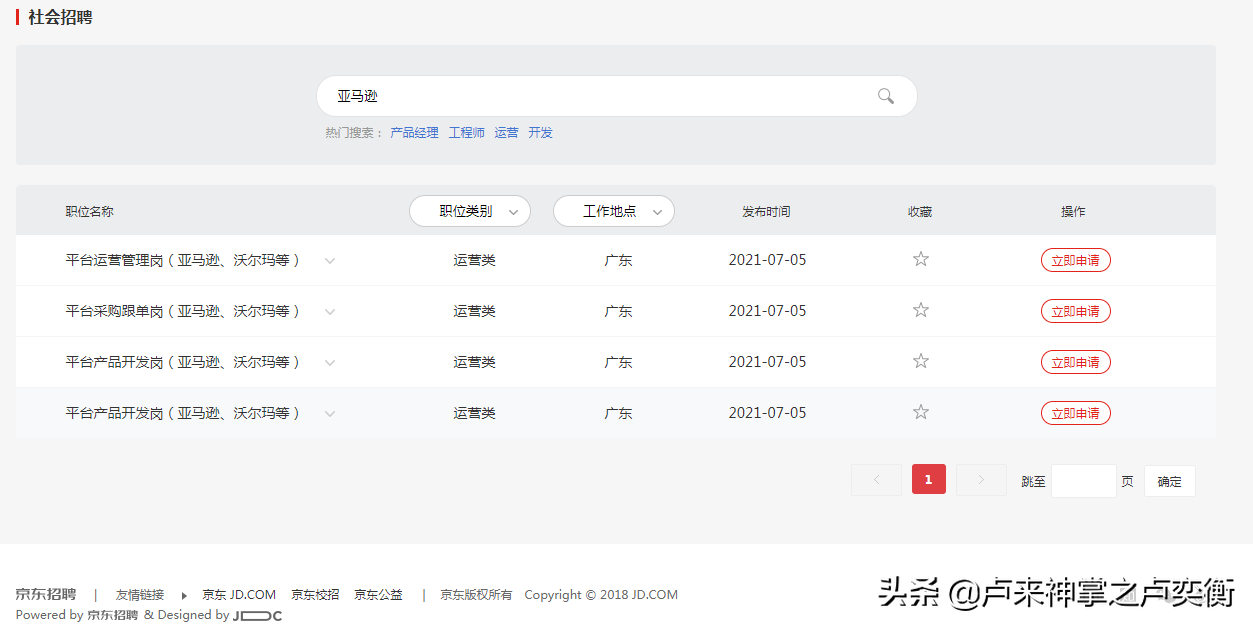Viewport: 1253px width, 627px height.
Task: Click the 操作 column header
Action: coord(1073,212)
